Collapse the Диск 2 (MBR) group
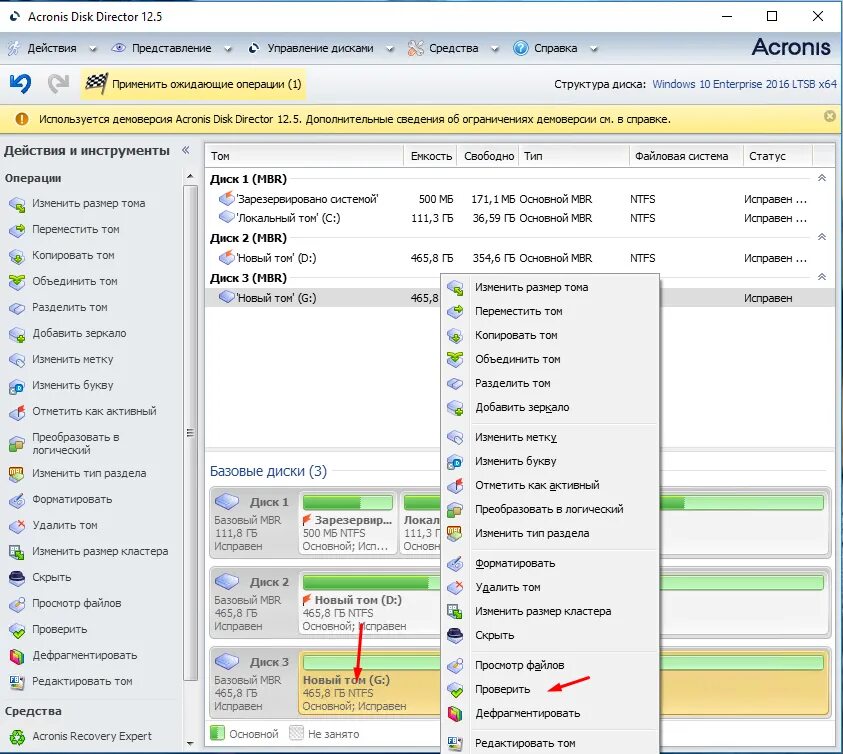843x754 pixels. click(821, 237)
